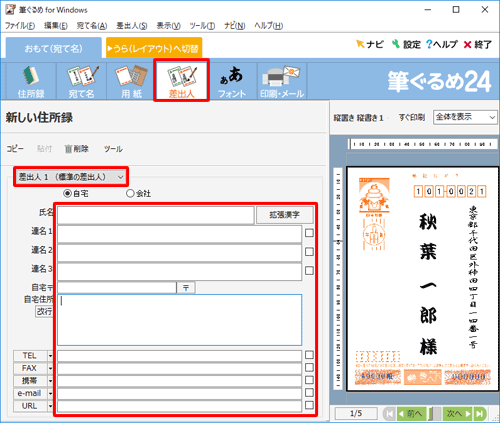Open the ヘルプ question mark icon
This screenshot has height=423, width=500.
click(x=442, y=44)
